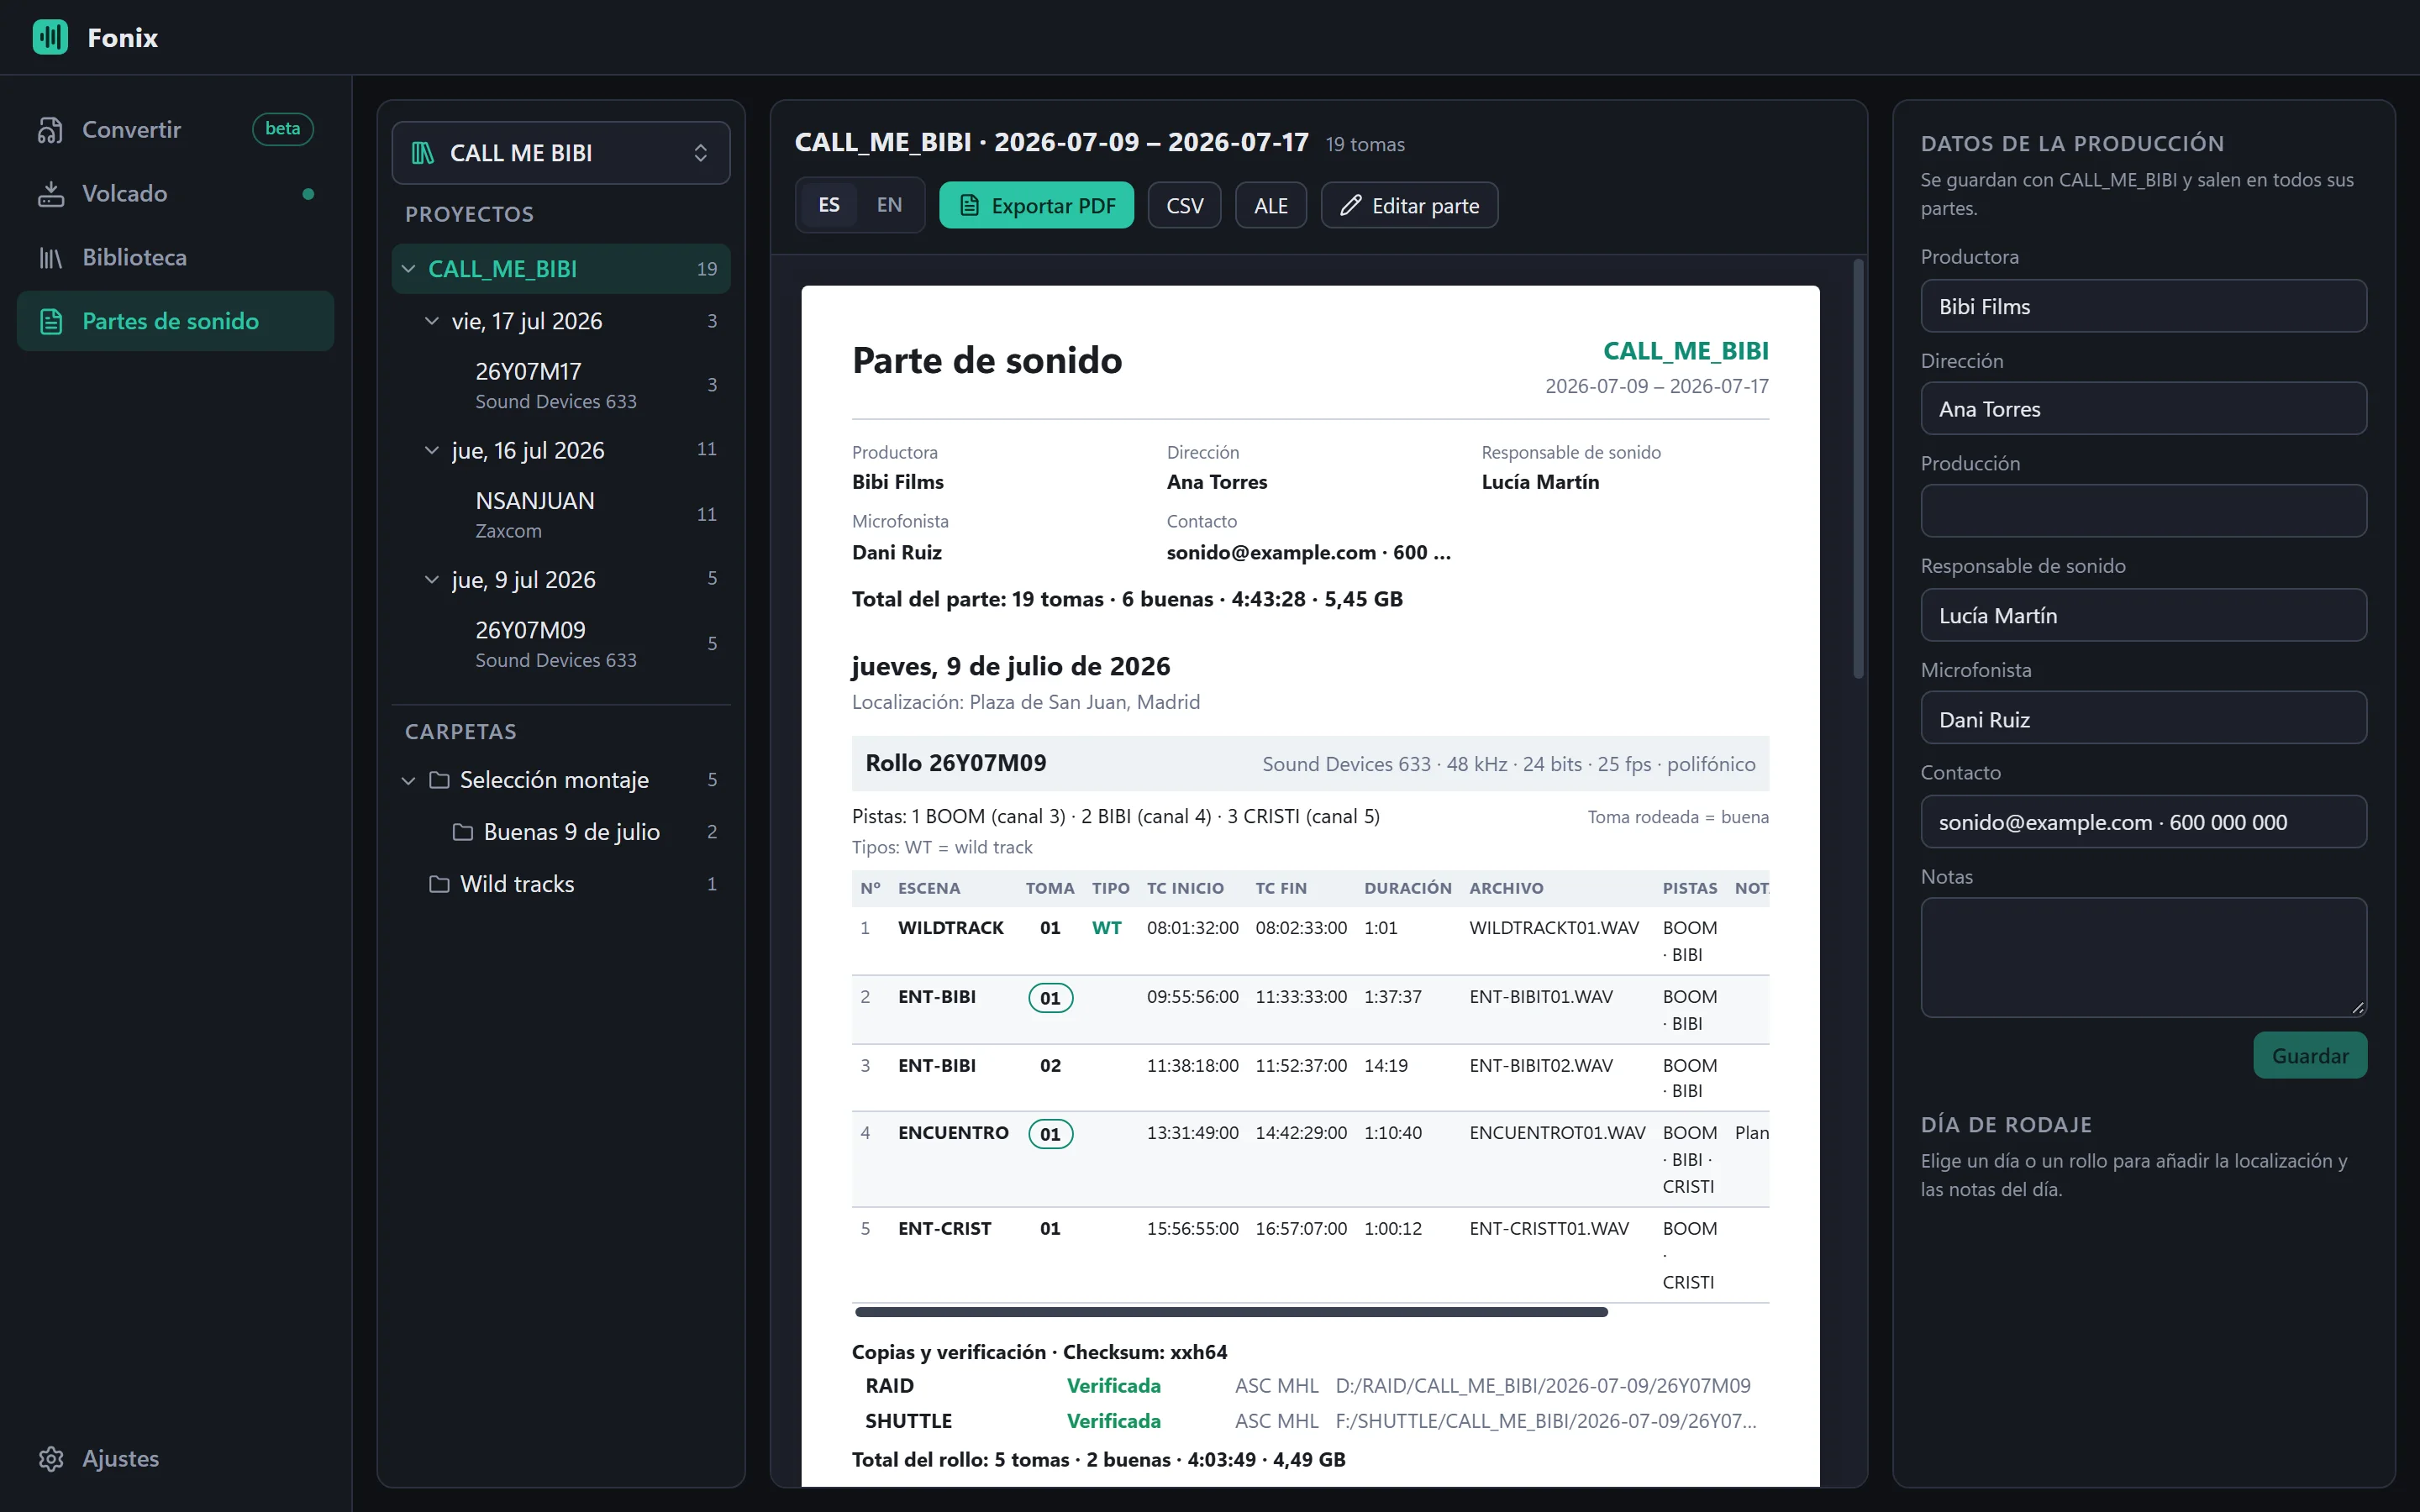Click the horizontal scrollbar under the takes table
Viewport: 2420px width, 1512px height.
(1231, 1312)
